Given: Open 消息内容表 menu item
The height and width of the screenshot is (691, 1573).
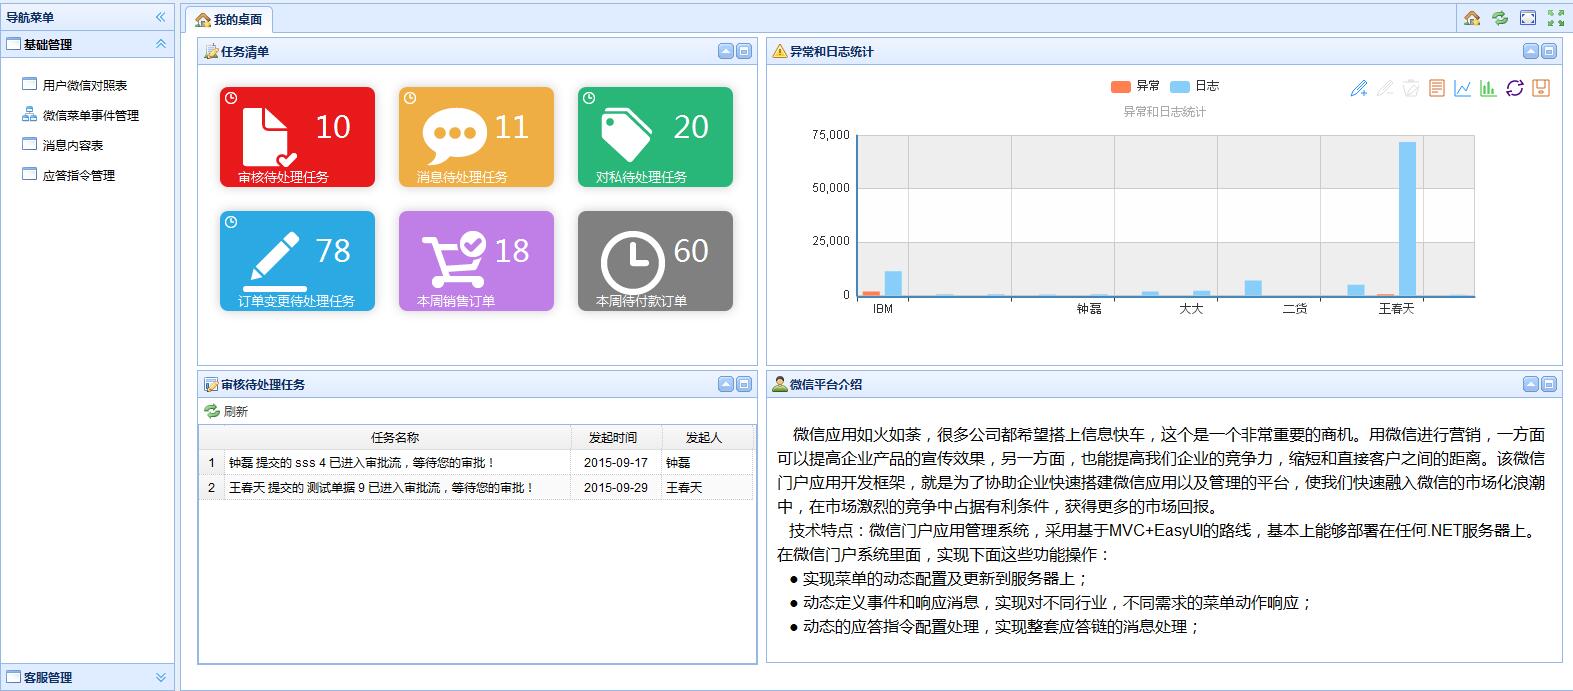Looking at the screenshot, I should [73, 145].
